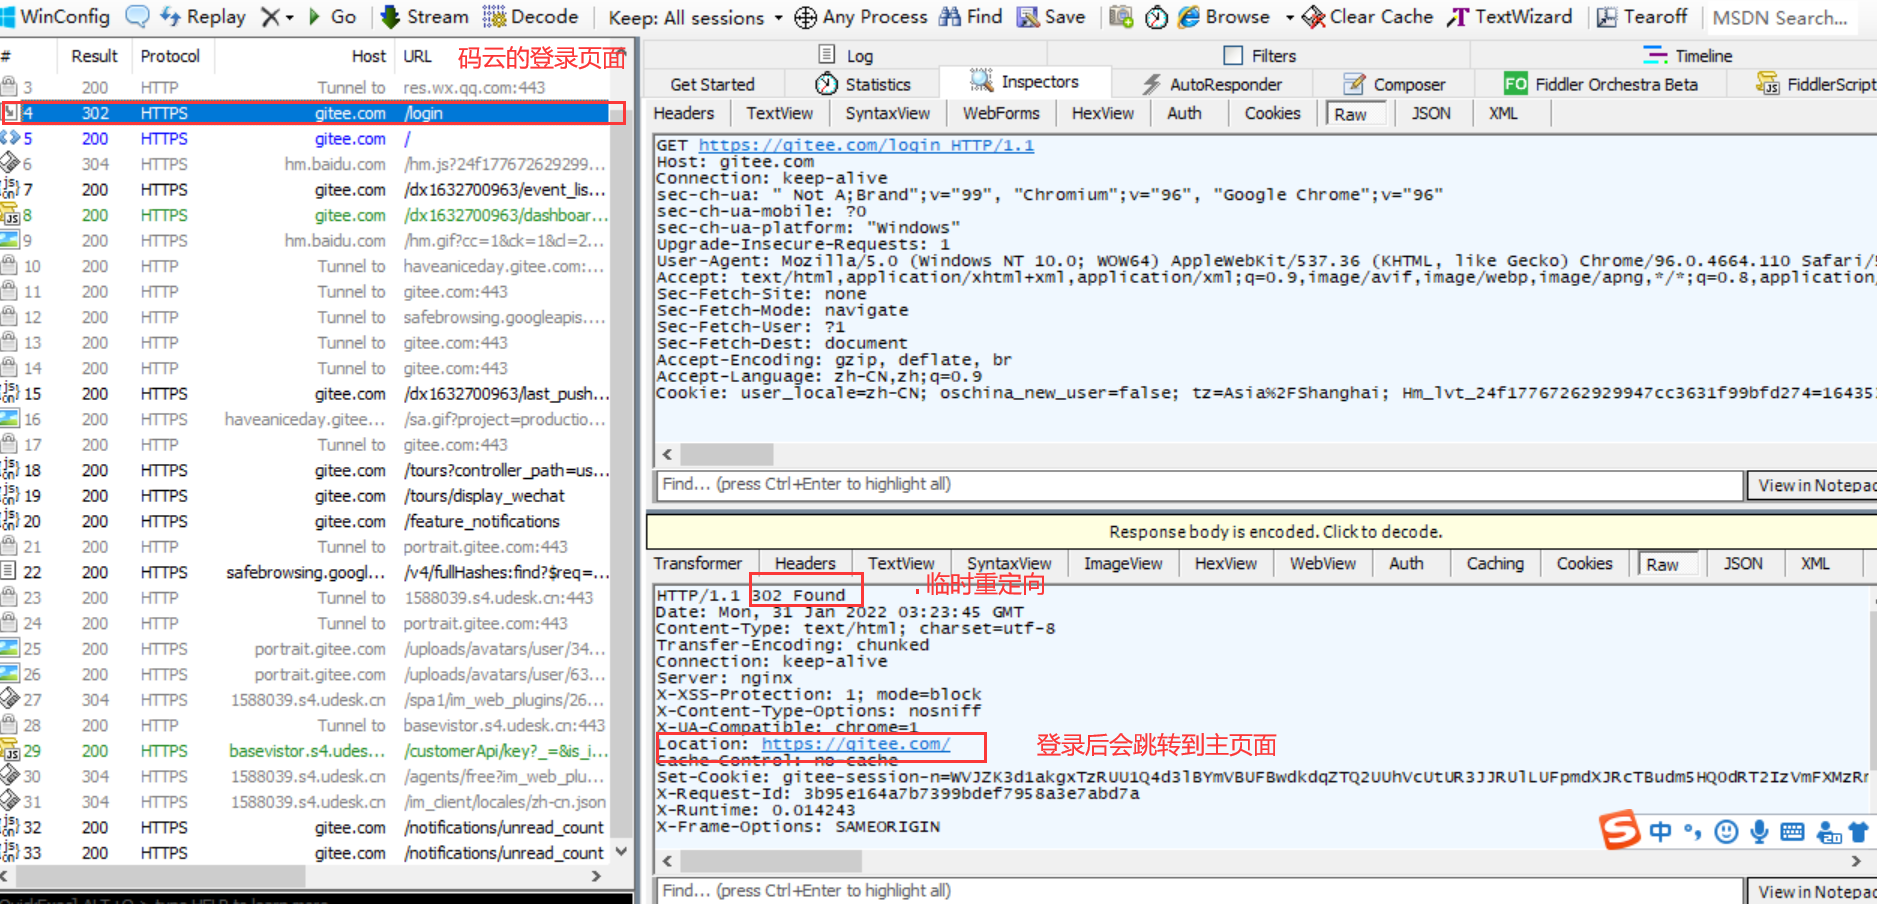Open the Log tab
Screen dimensions: 1877x904
(846, 56)
